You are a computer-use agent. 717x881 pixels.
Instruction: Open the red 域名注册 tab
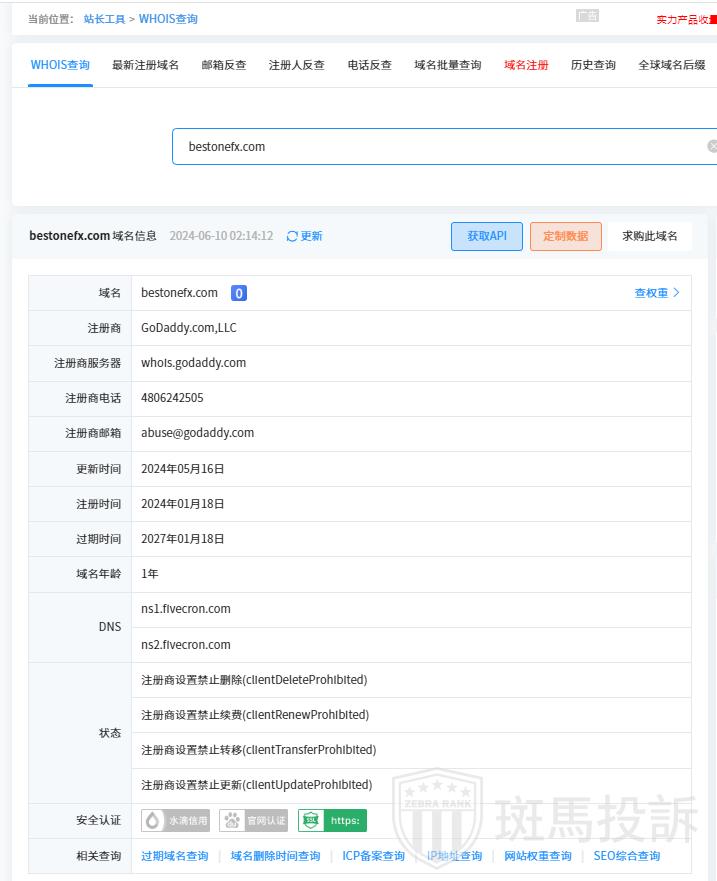(526, 65)
